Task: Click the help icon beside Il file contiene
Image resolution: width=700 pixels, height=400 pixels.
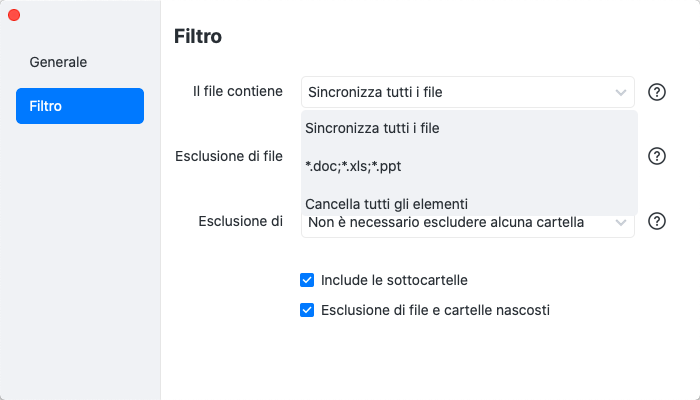Action: coord(657,92)
